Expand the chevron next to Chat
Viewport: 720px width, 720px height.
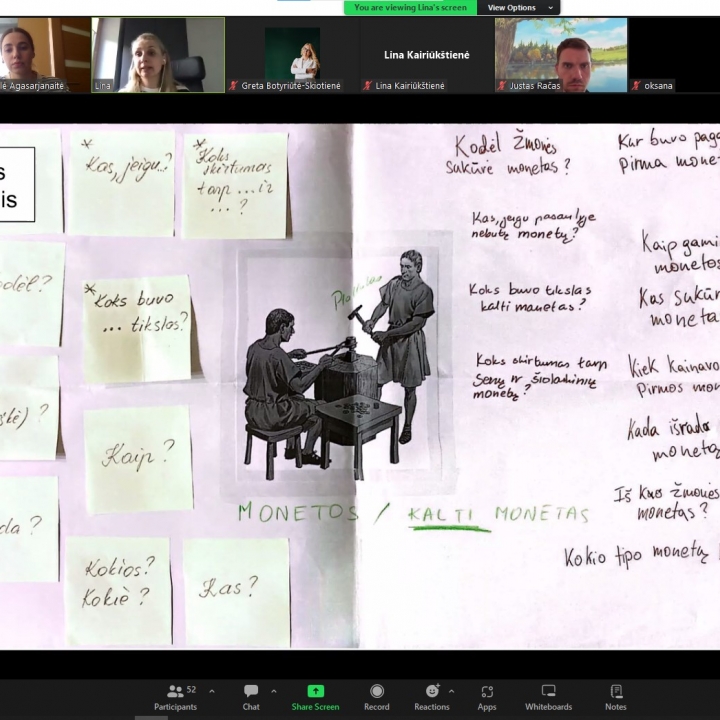pyautogui.click(x=274, y=691)
